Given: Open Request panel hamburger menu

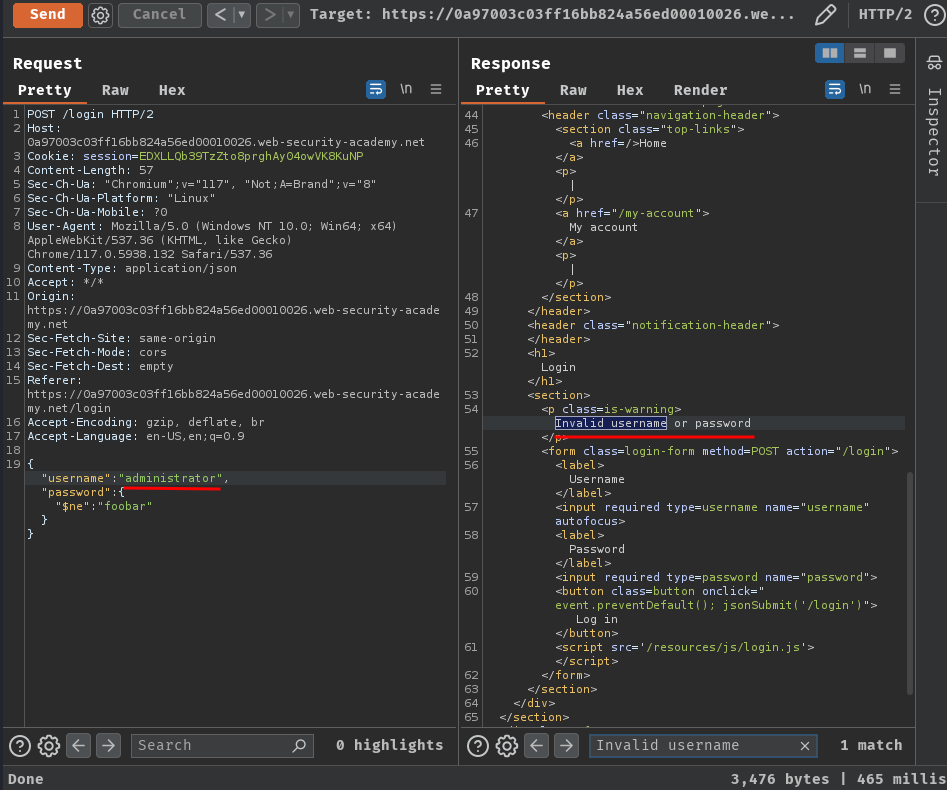Looking at the screenshot, I should pos(435,89).
